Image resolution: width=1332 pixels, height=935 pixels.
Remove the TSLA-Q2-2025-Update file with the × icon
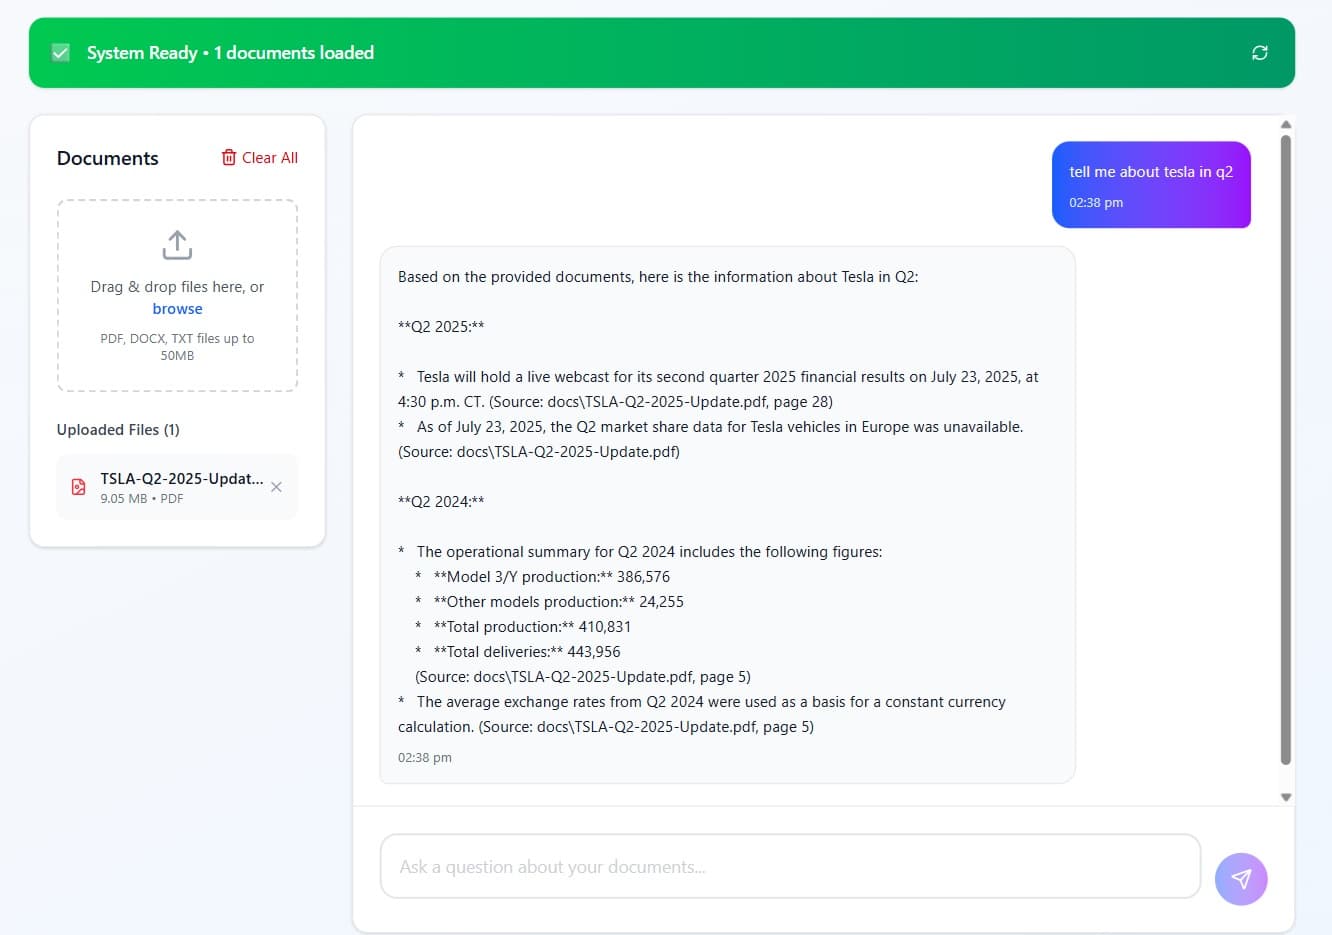(276, 487)
